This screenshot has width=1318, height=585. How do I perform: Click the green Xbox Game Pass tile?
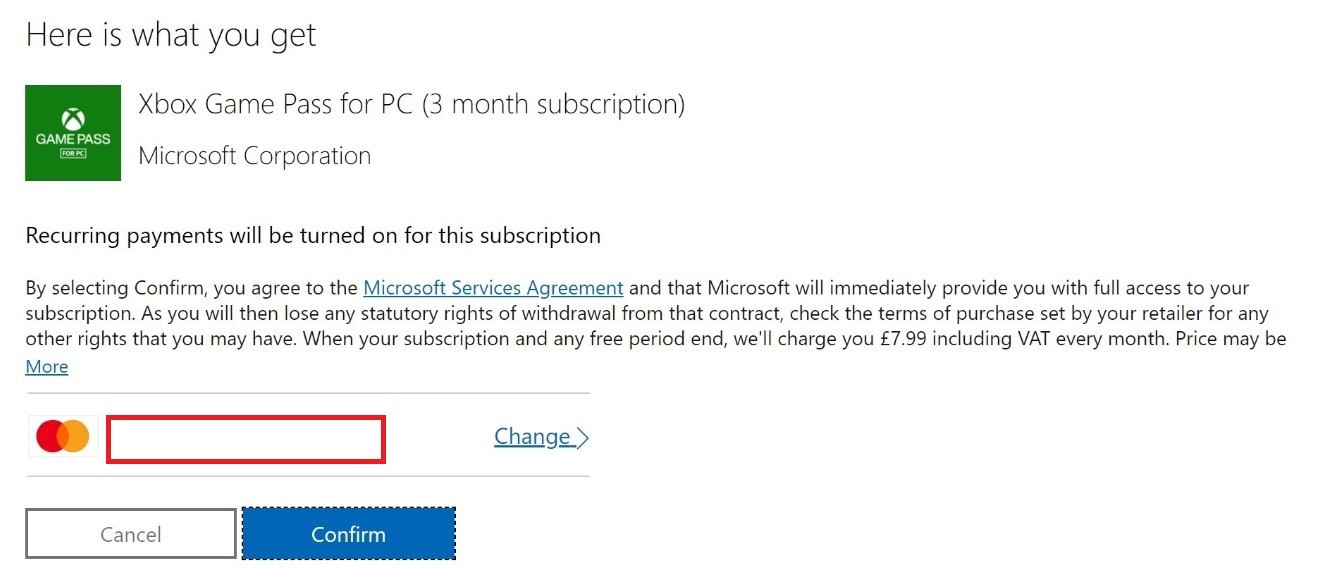tap(73, 133)
